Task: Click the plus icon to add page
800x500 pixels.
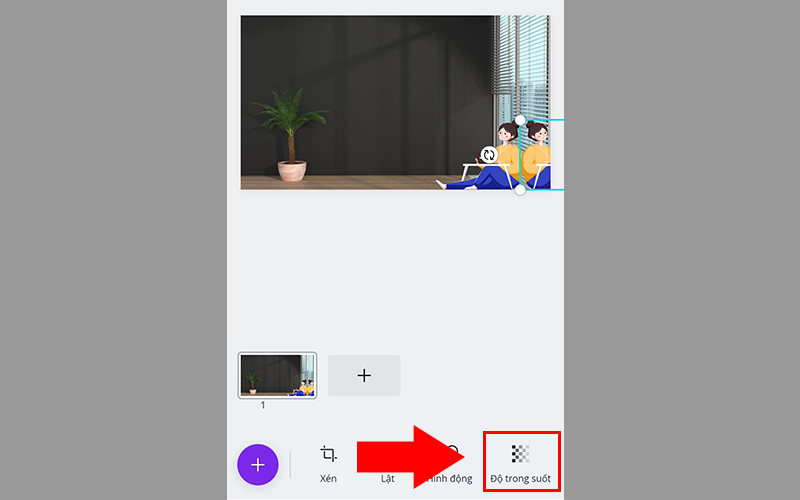Action: pyautogui.click(x=364, y=376)
